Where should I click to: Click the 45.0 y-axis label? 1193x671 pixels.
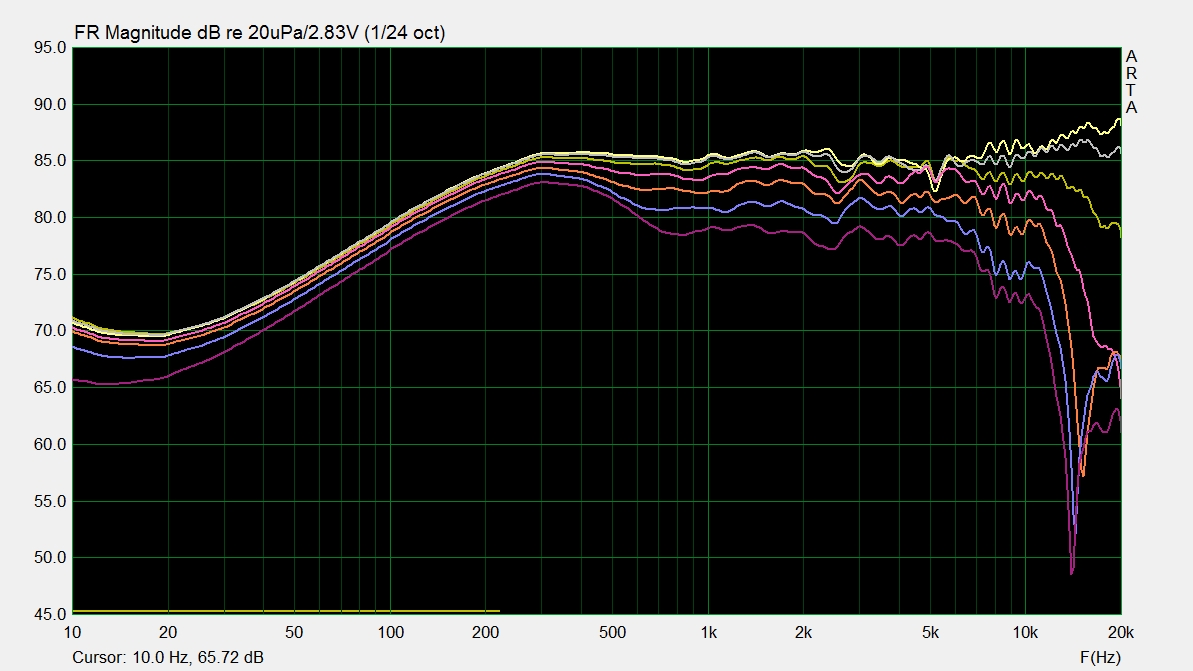tap(48, 614)
